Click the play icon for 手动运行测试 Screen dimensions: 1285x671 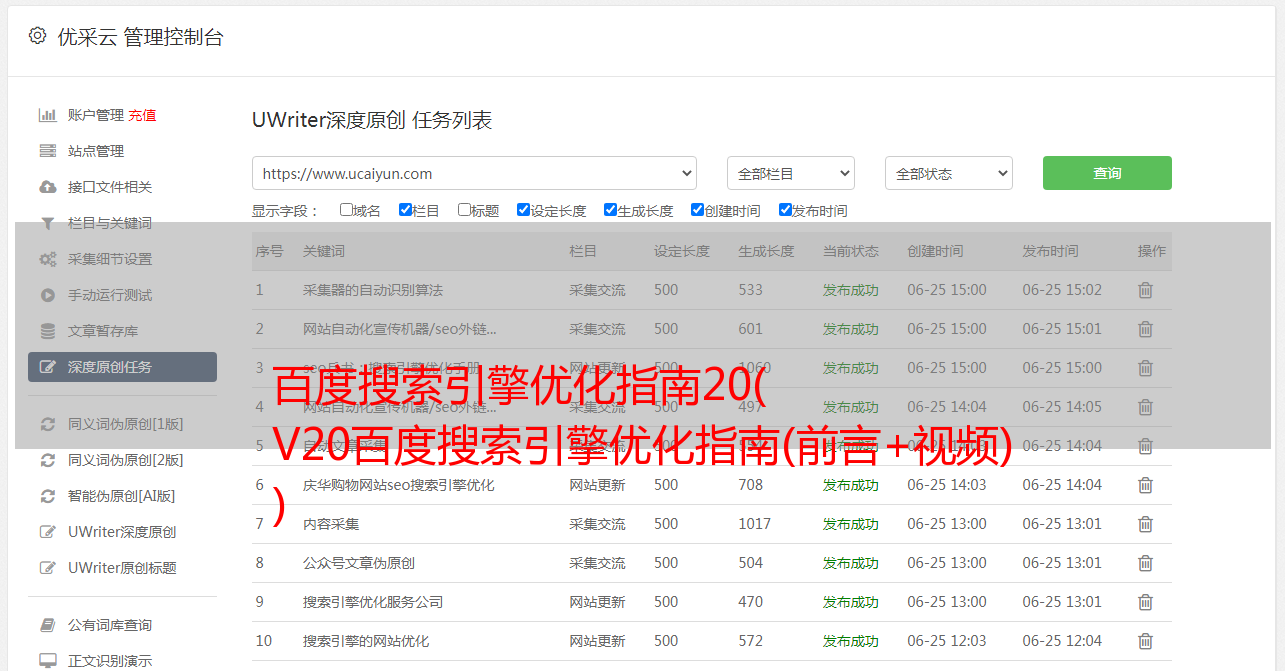[x=47, y=295]
